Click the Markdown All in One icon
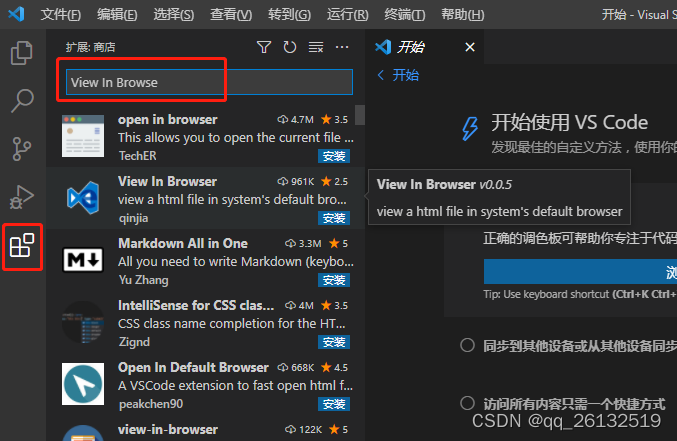The height and width of the screenshot is (441, 677). [83, 260]
